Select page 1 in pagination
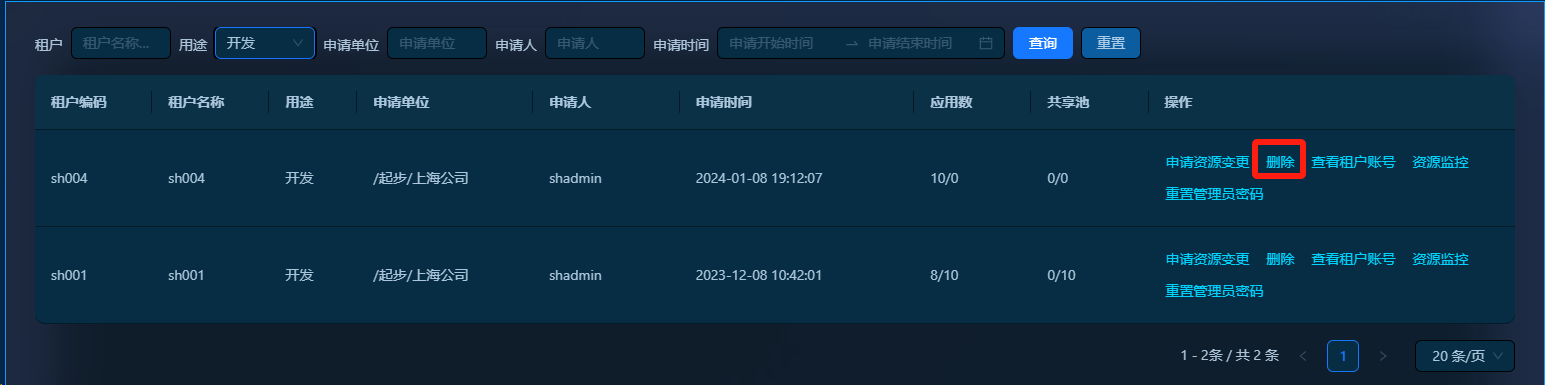The height and width of the screenshot is (385, 1545). coord(1343,356)
